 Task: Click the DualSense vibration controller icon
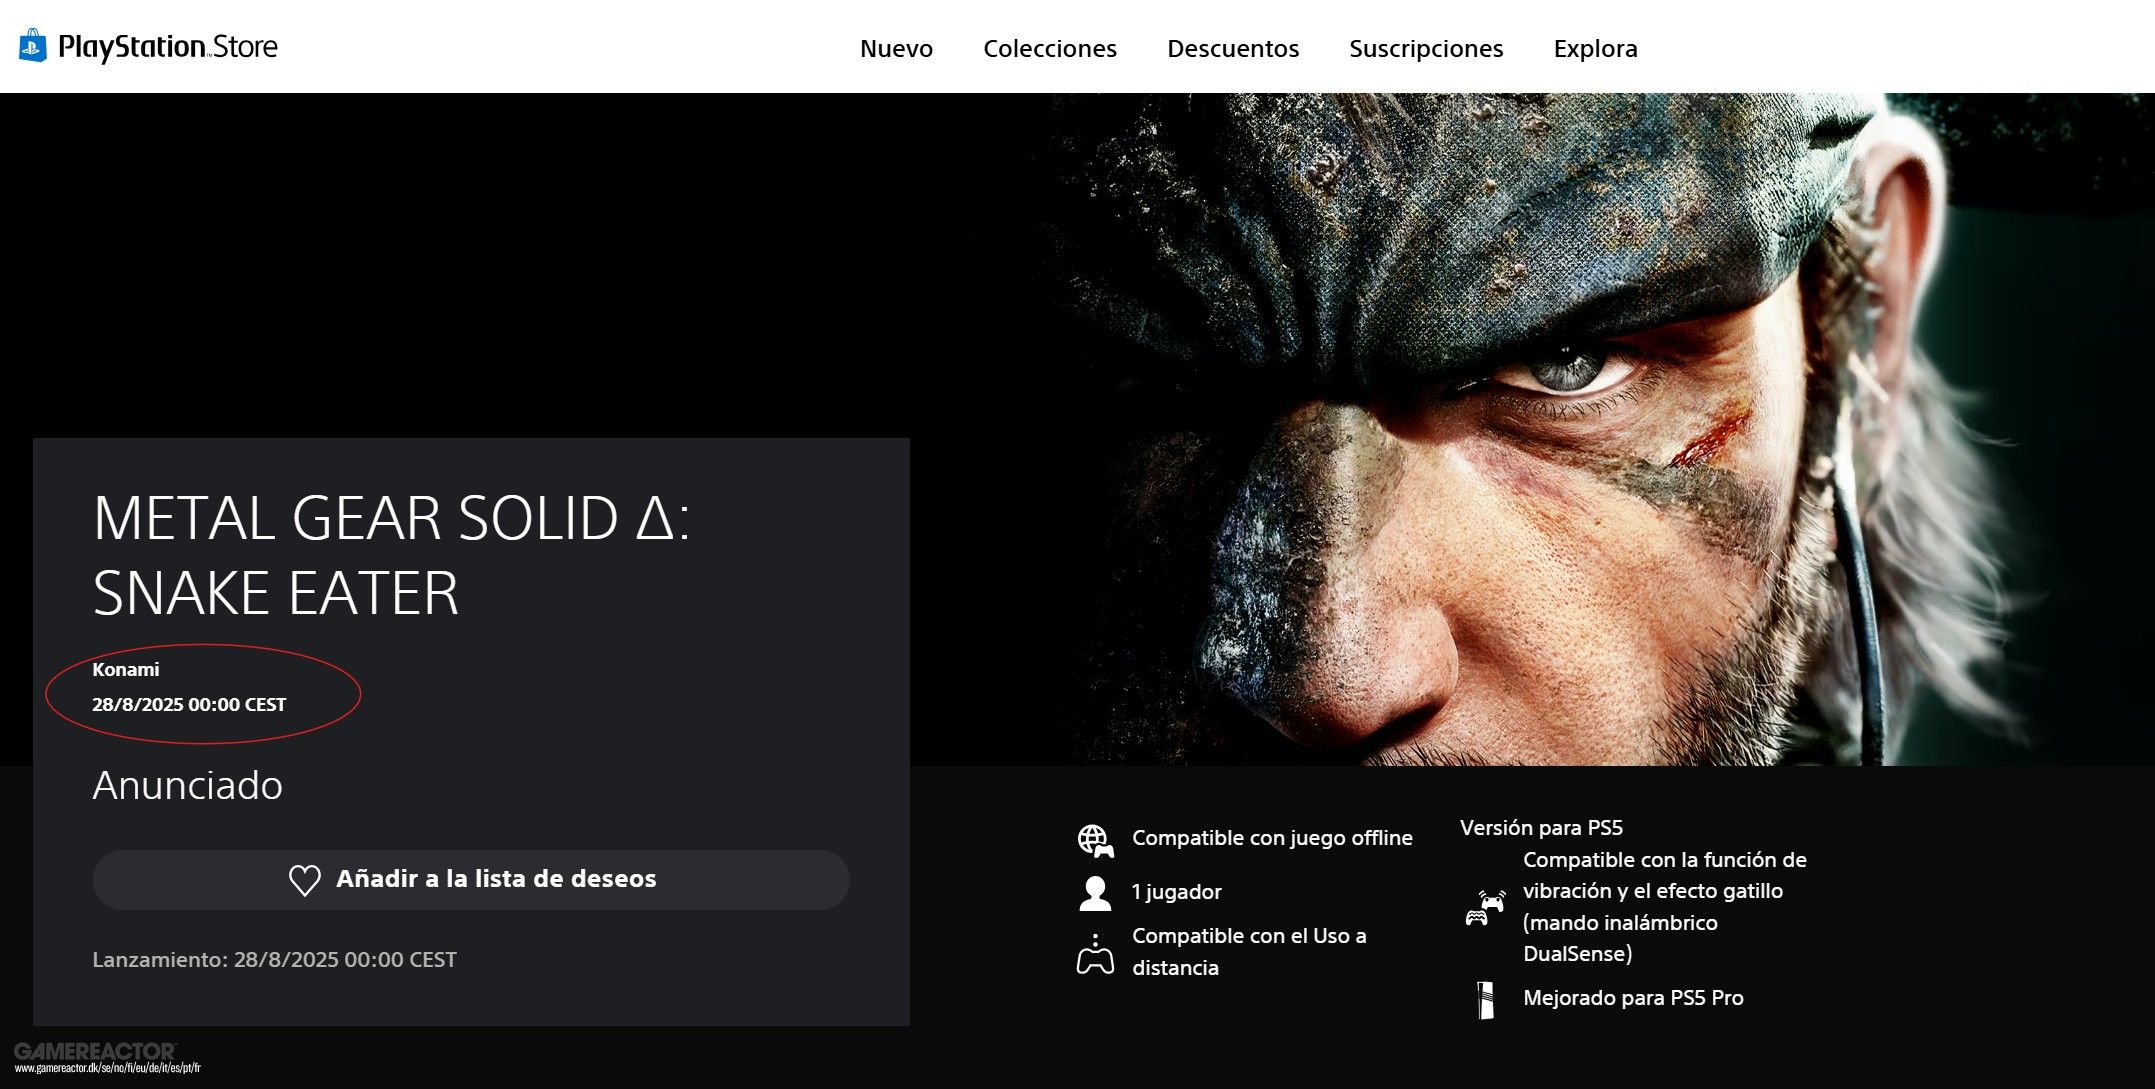point(1485,908)
